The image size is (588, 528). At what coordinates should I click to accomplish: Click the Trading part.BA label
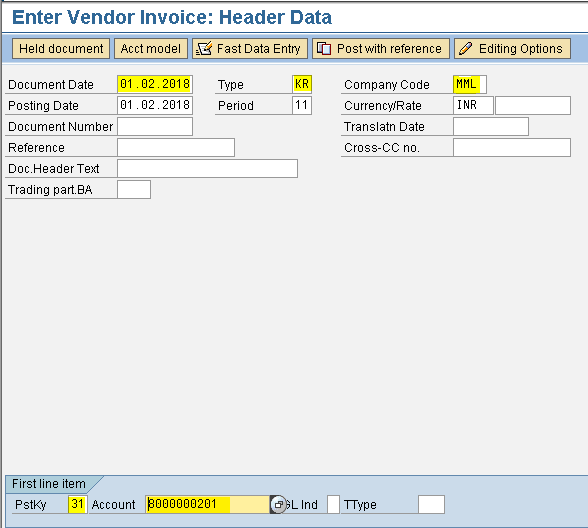tap(50, 190)
